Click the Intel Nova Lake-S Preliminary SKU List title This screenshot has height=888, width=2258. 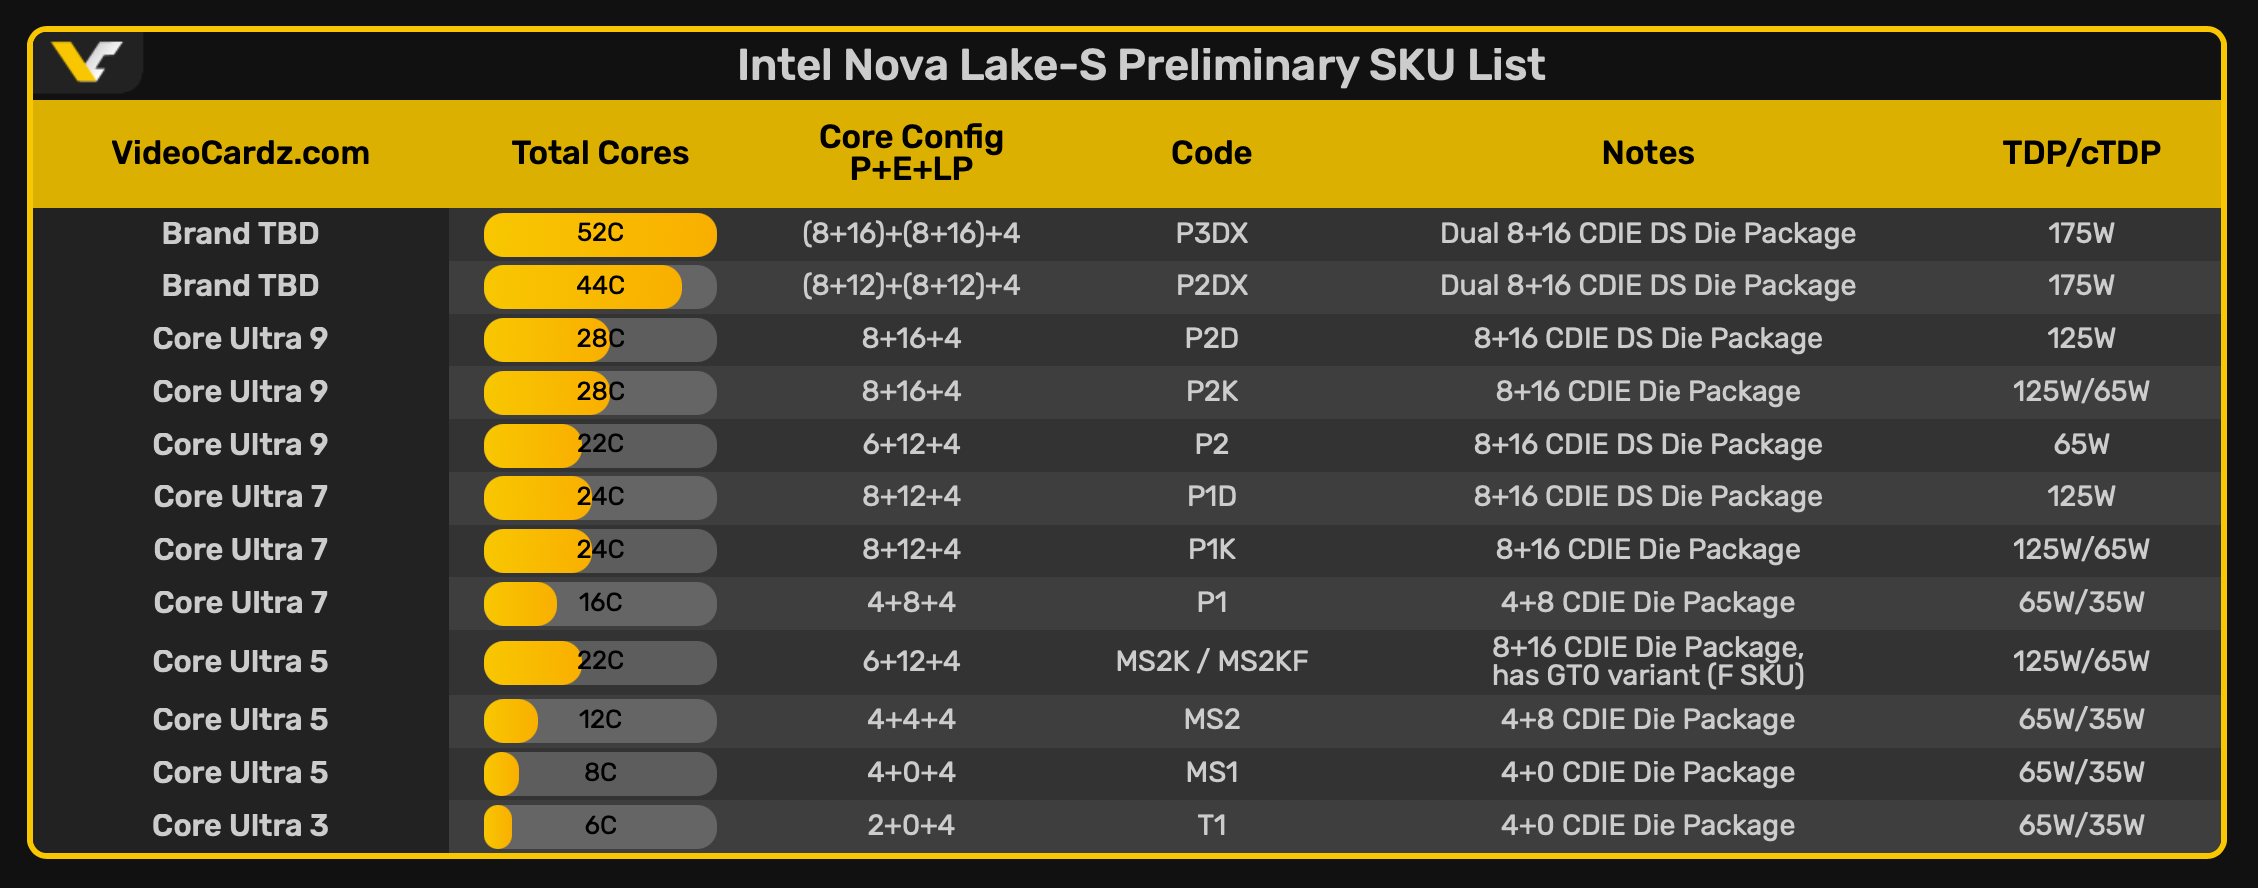coord(1141,65)
